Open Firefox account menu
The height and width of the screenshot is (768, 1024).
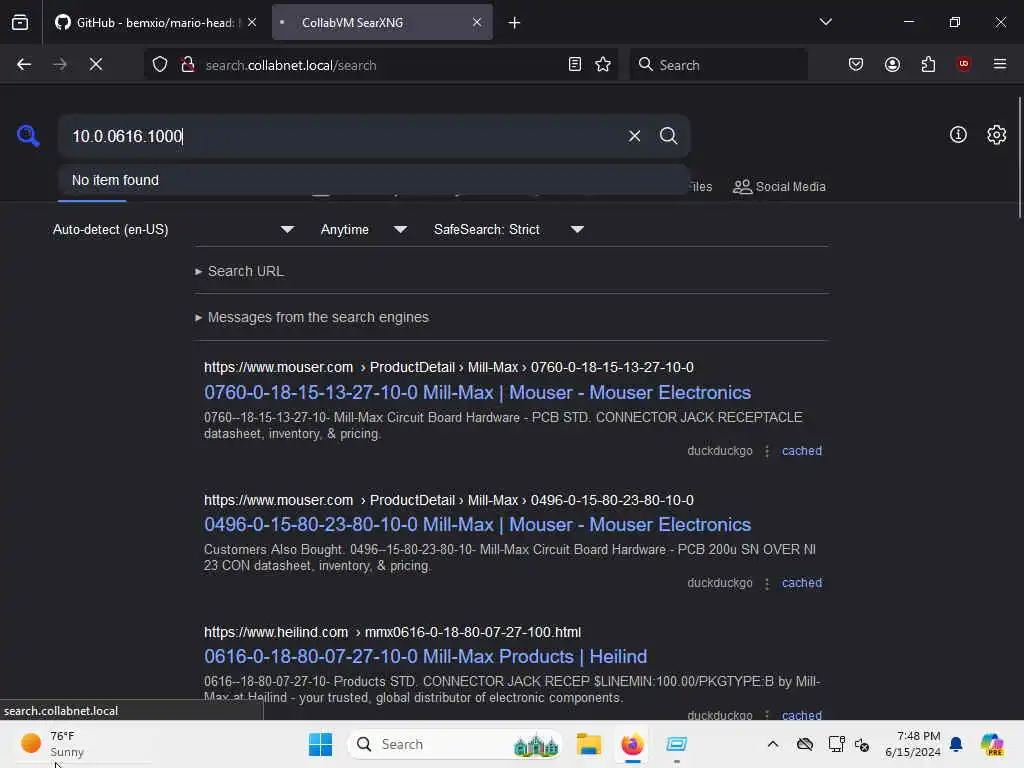[x=892, y=64]
